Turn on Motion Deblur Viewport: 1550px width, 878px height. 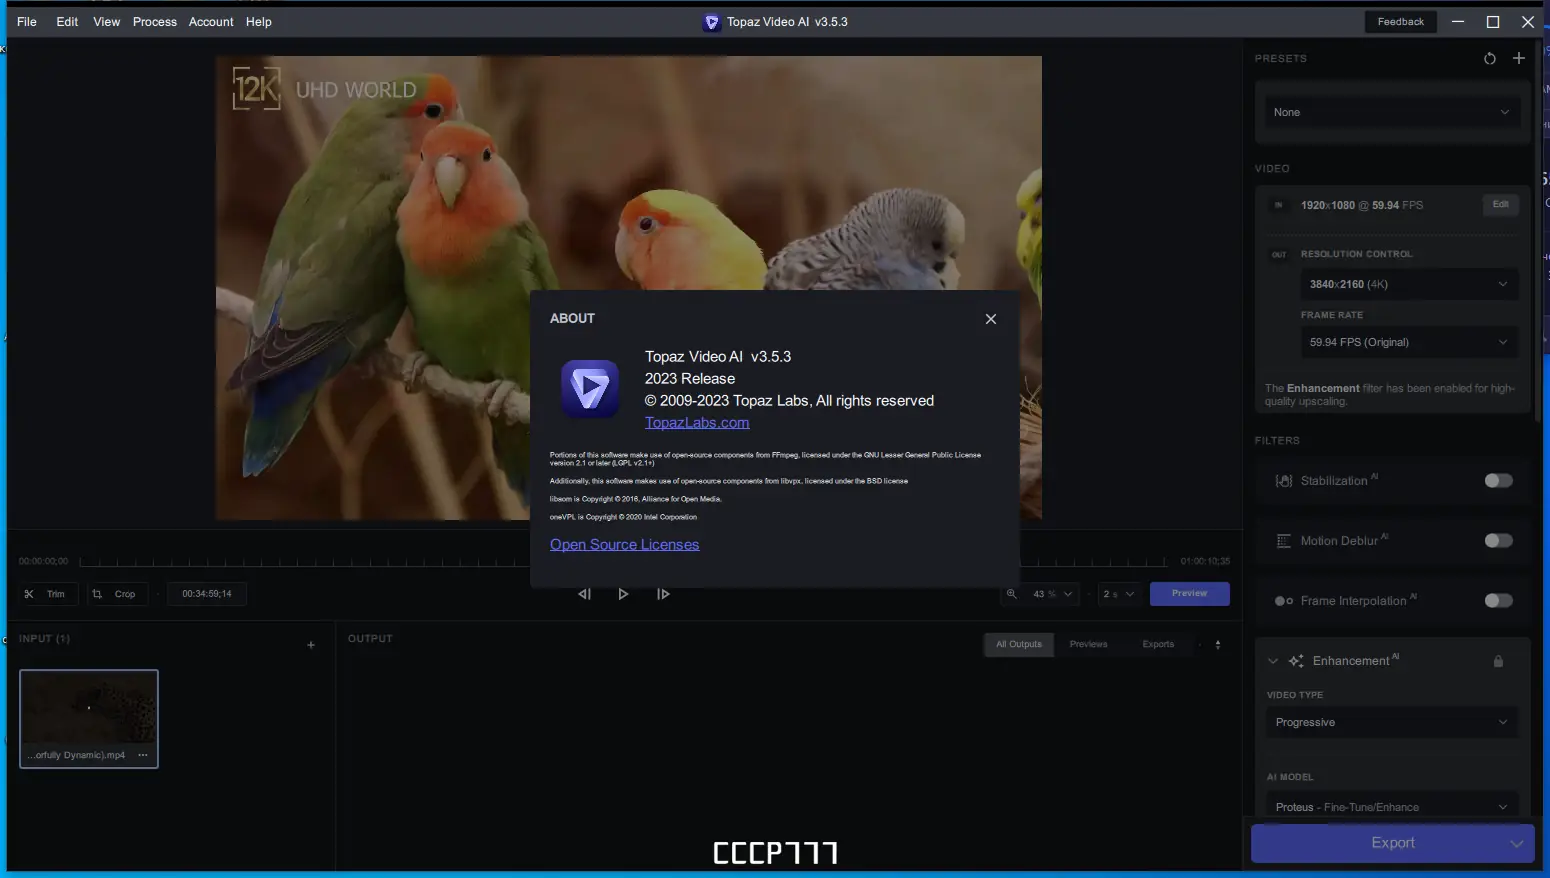[1498, 540]
